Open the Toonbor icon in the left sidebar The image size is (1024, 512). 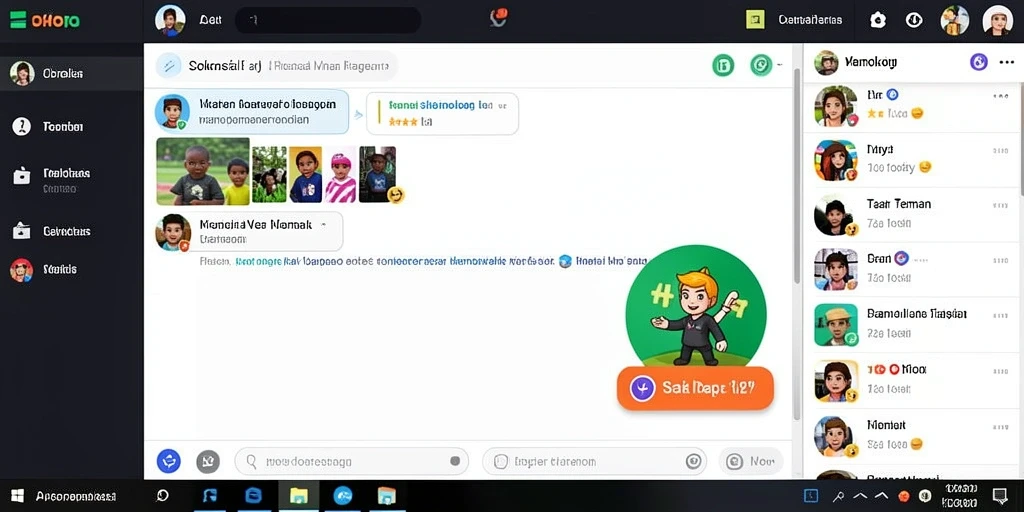tap(22, 127)
